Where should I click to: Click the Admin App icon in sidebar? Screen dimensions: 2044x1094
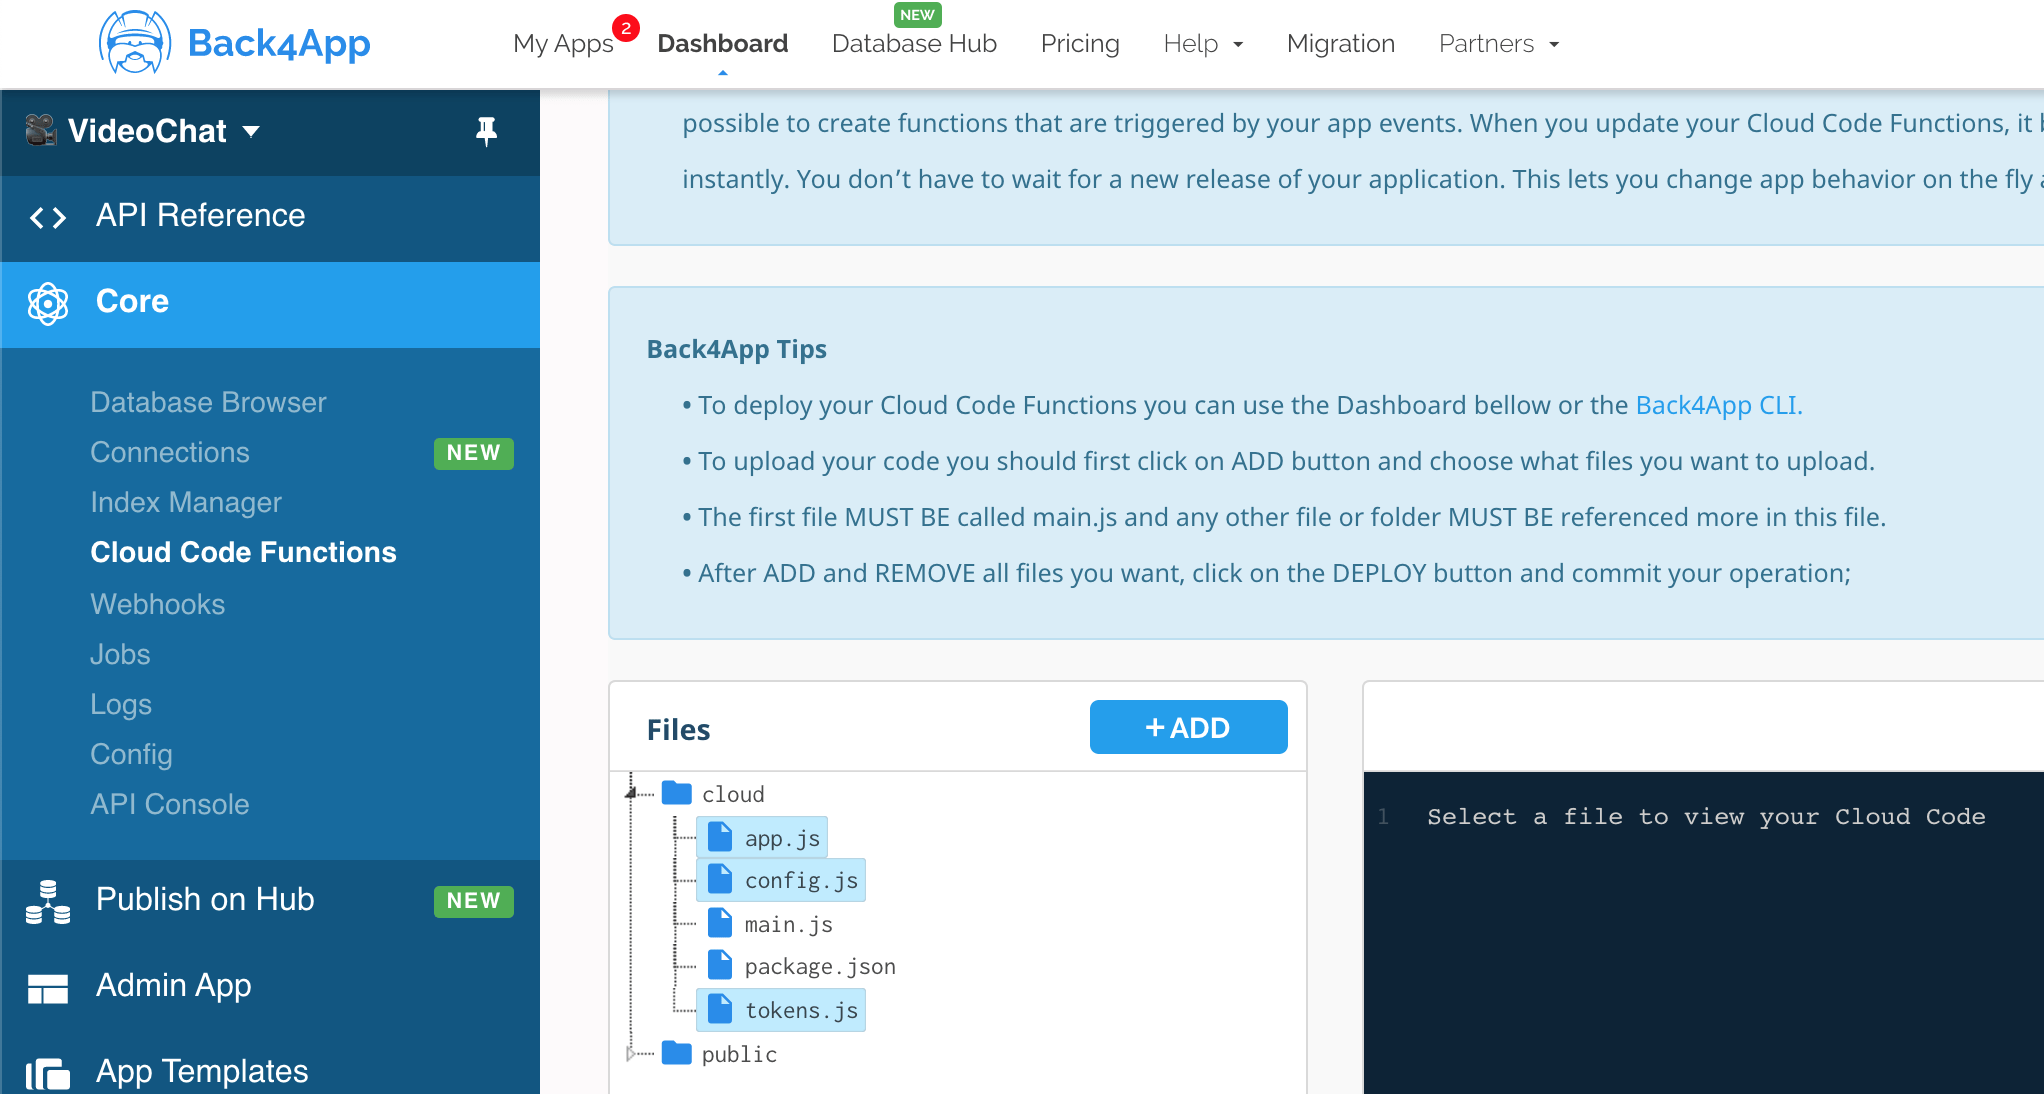(47, 986)
